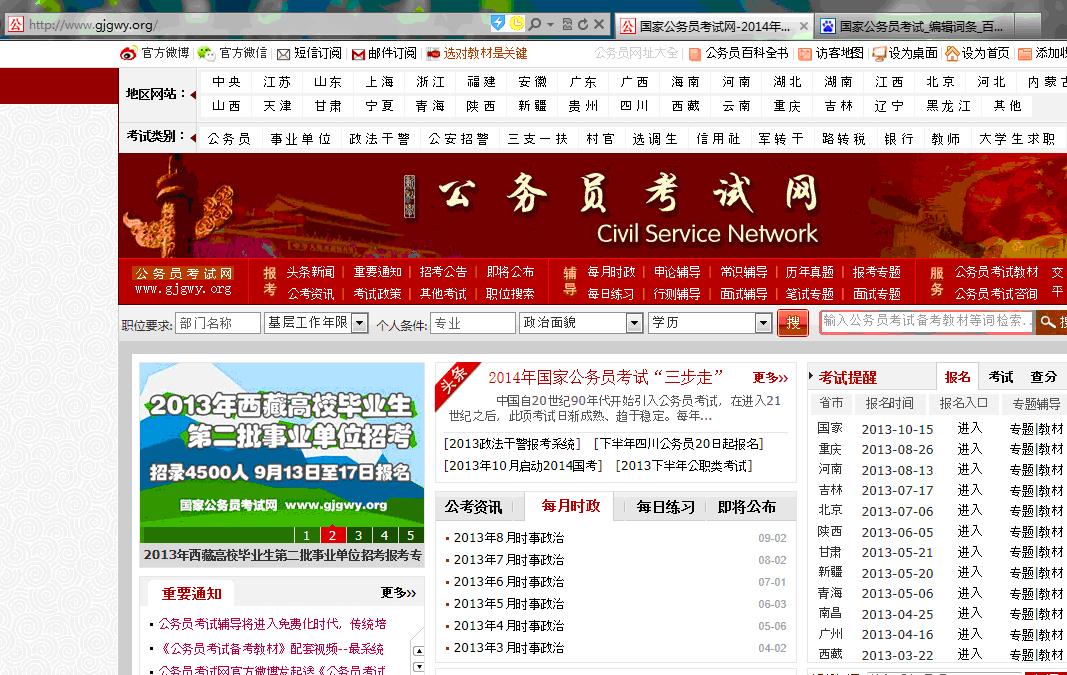Click the browser page refresh icon

tap(583, 23)
